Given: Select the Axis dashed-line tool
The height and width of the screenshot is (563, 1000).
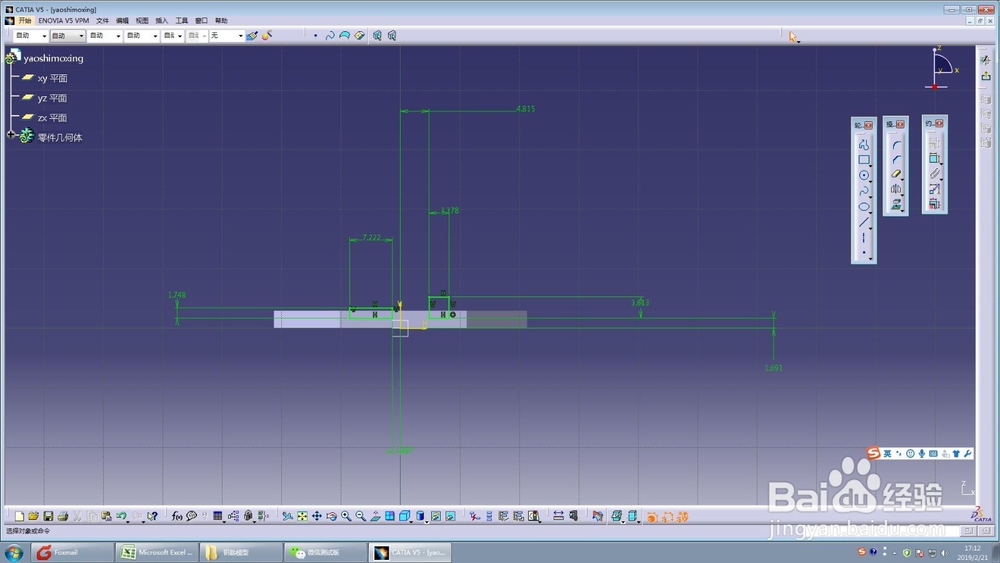Looking at the screenshot, I should [x=864, y=238].
